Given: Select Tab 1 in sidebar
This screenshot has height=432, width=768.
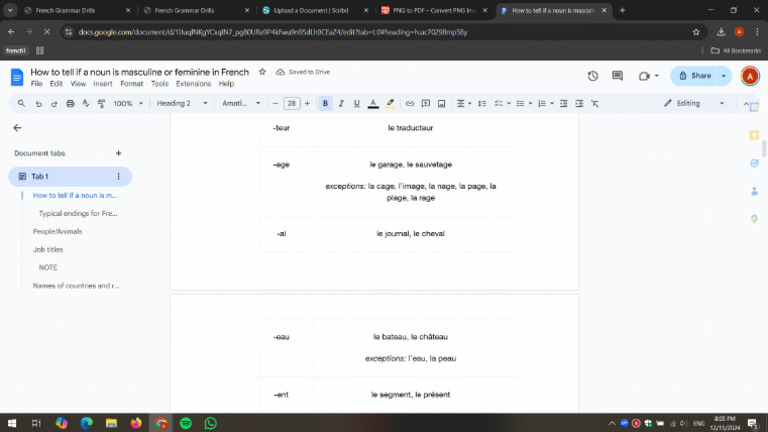Looking at the screenshot, I should (x=70, y=176).
